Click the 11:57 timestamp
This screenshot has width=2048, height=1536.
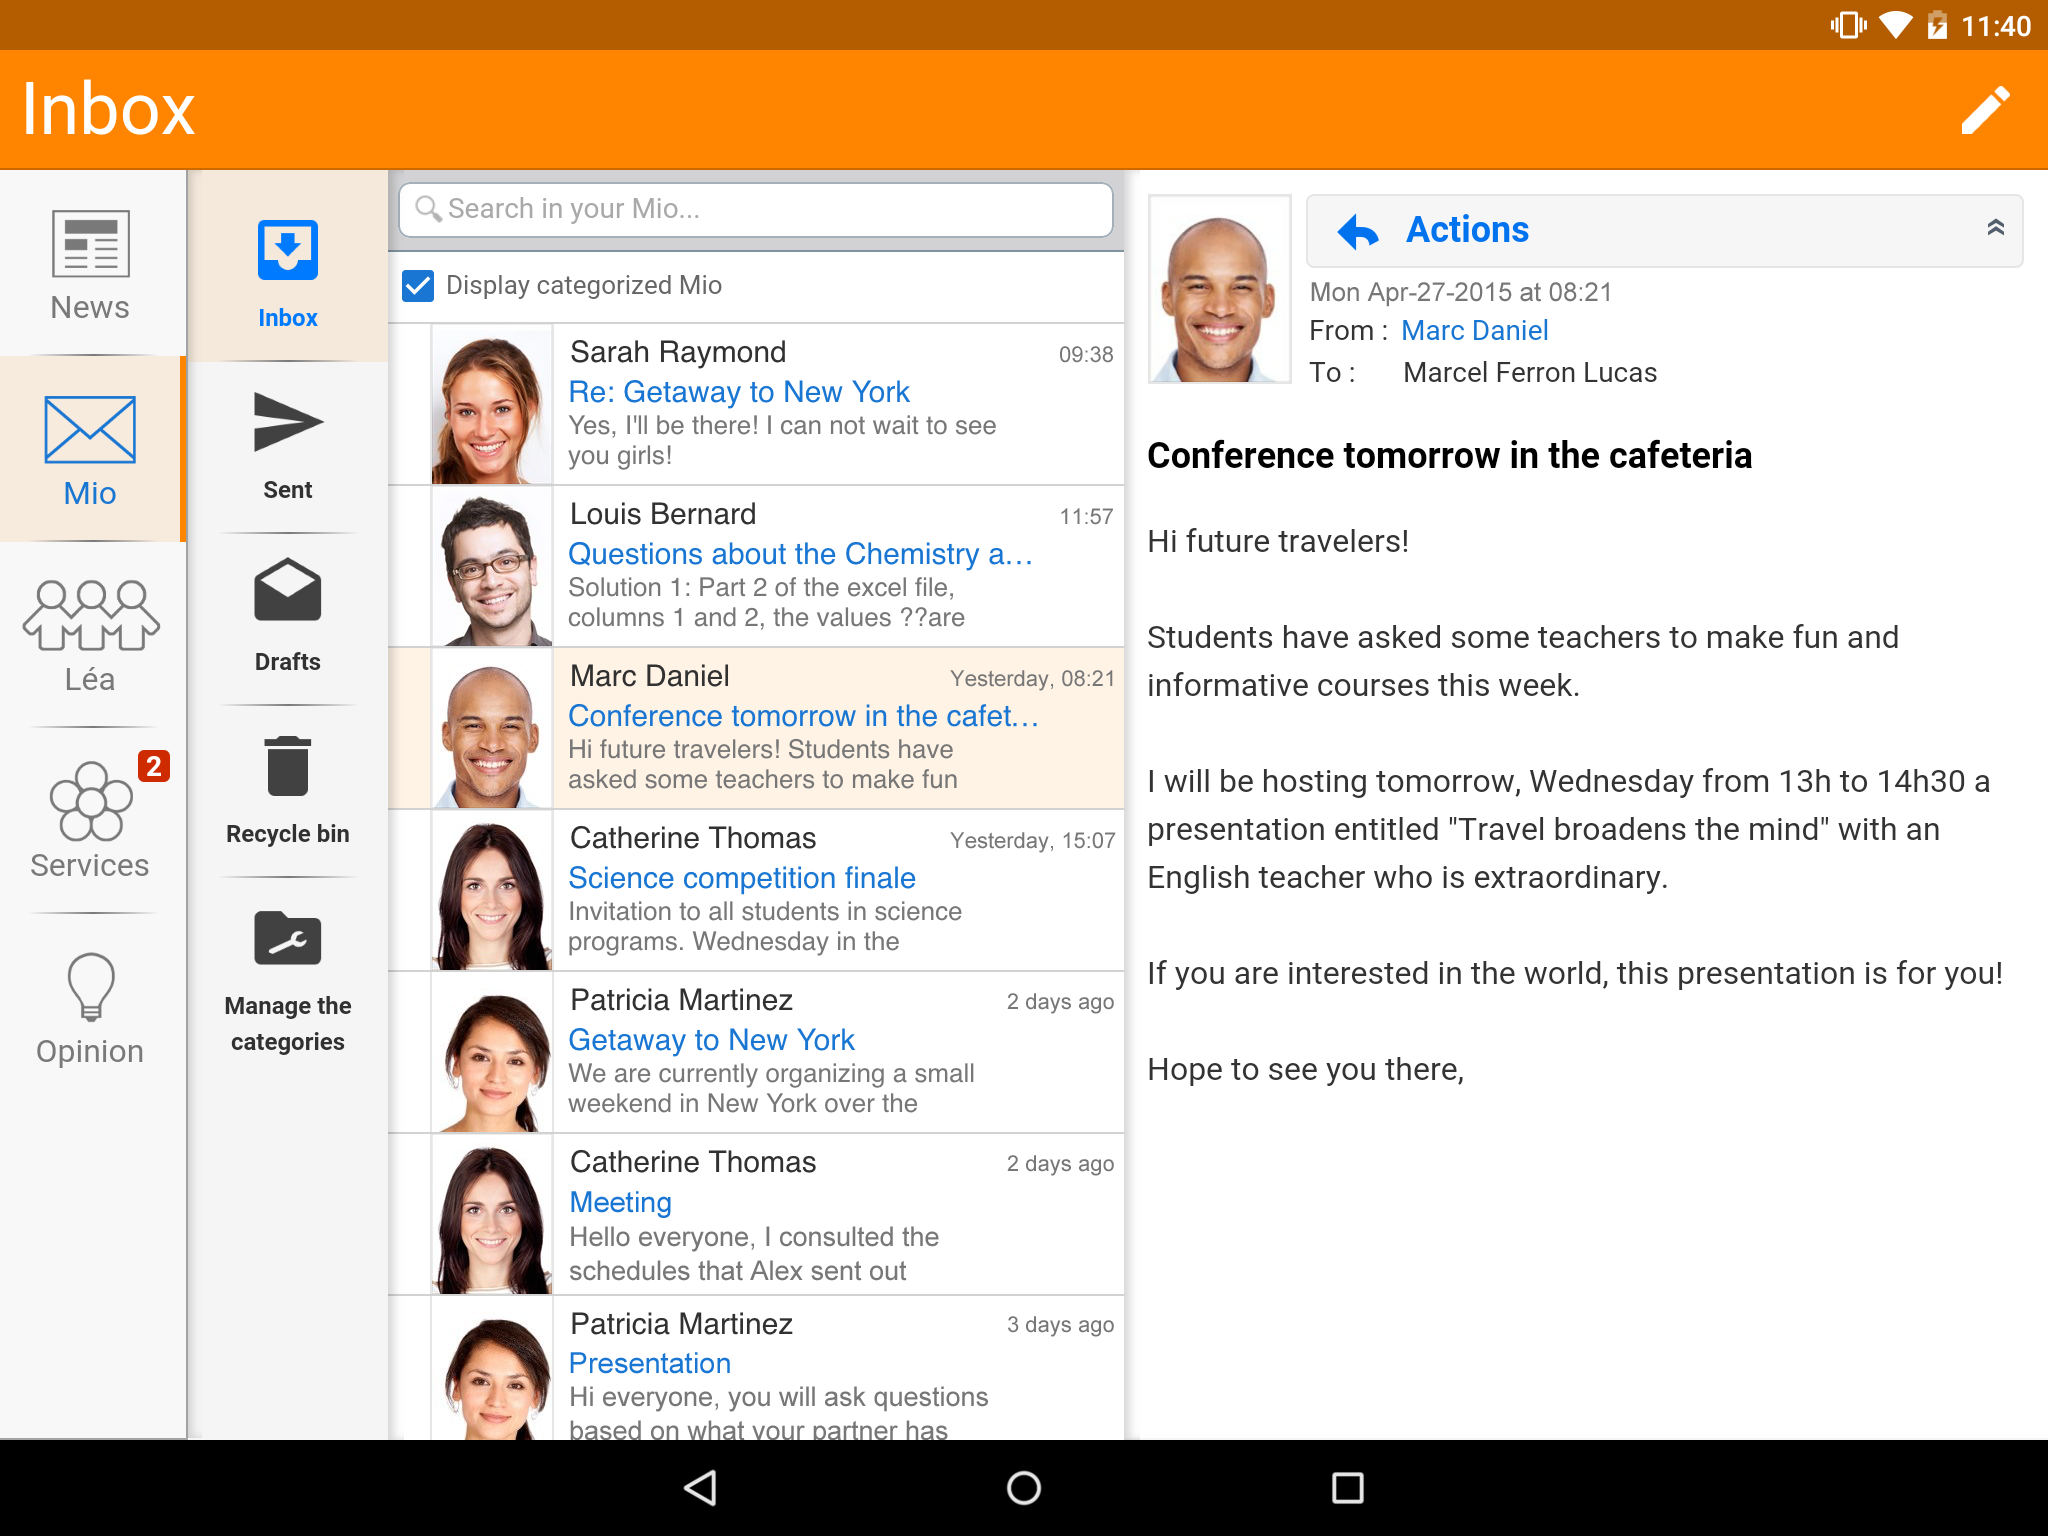pyautogui.click(x=1086, y=517)
